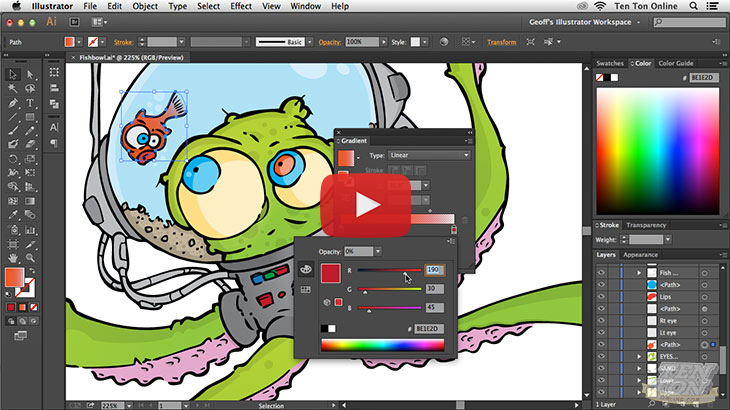The width and height of the screenshot is (730, 410).
Task: Switch to the Appearance tab
Action: coord(640,255)
